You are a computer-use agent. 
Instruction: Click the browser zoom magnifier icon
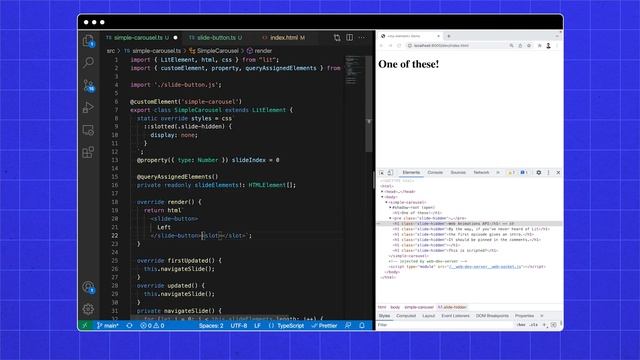pyautogui.click(x=511, y=46)
